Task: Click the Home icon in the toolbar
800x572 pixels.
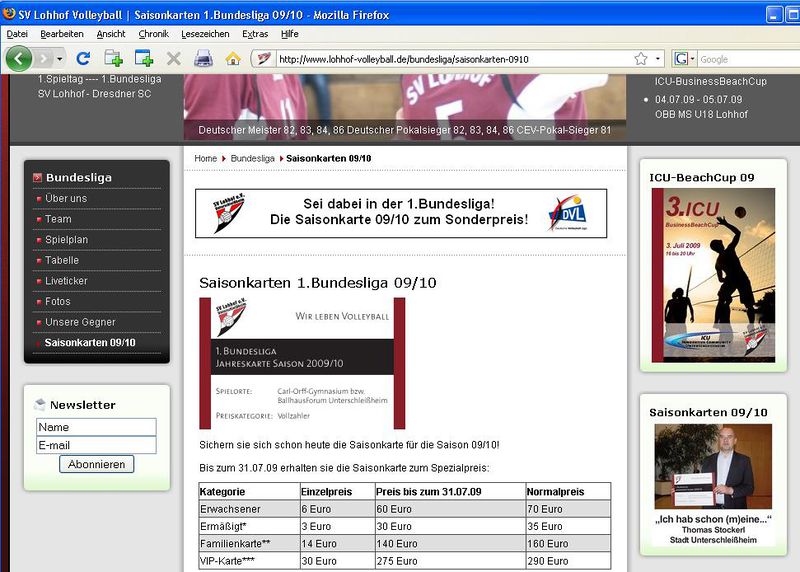Action: pos(233,59)
